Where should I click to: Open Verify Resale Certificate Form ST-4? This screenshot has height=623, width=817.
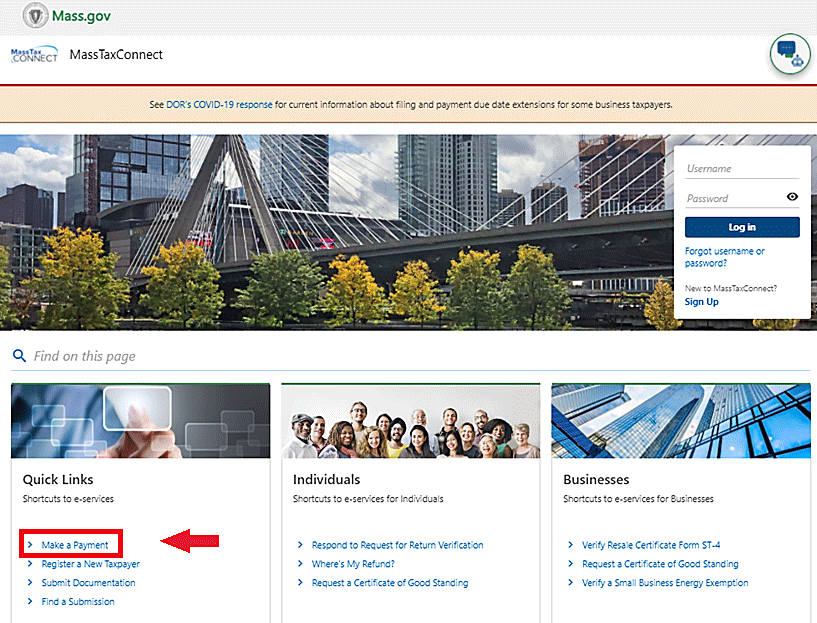pyautogui.click(x=651, y=545)
